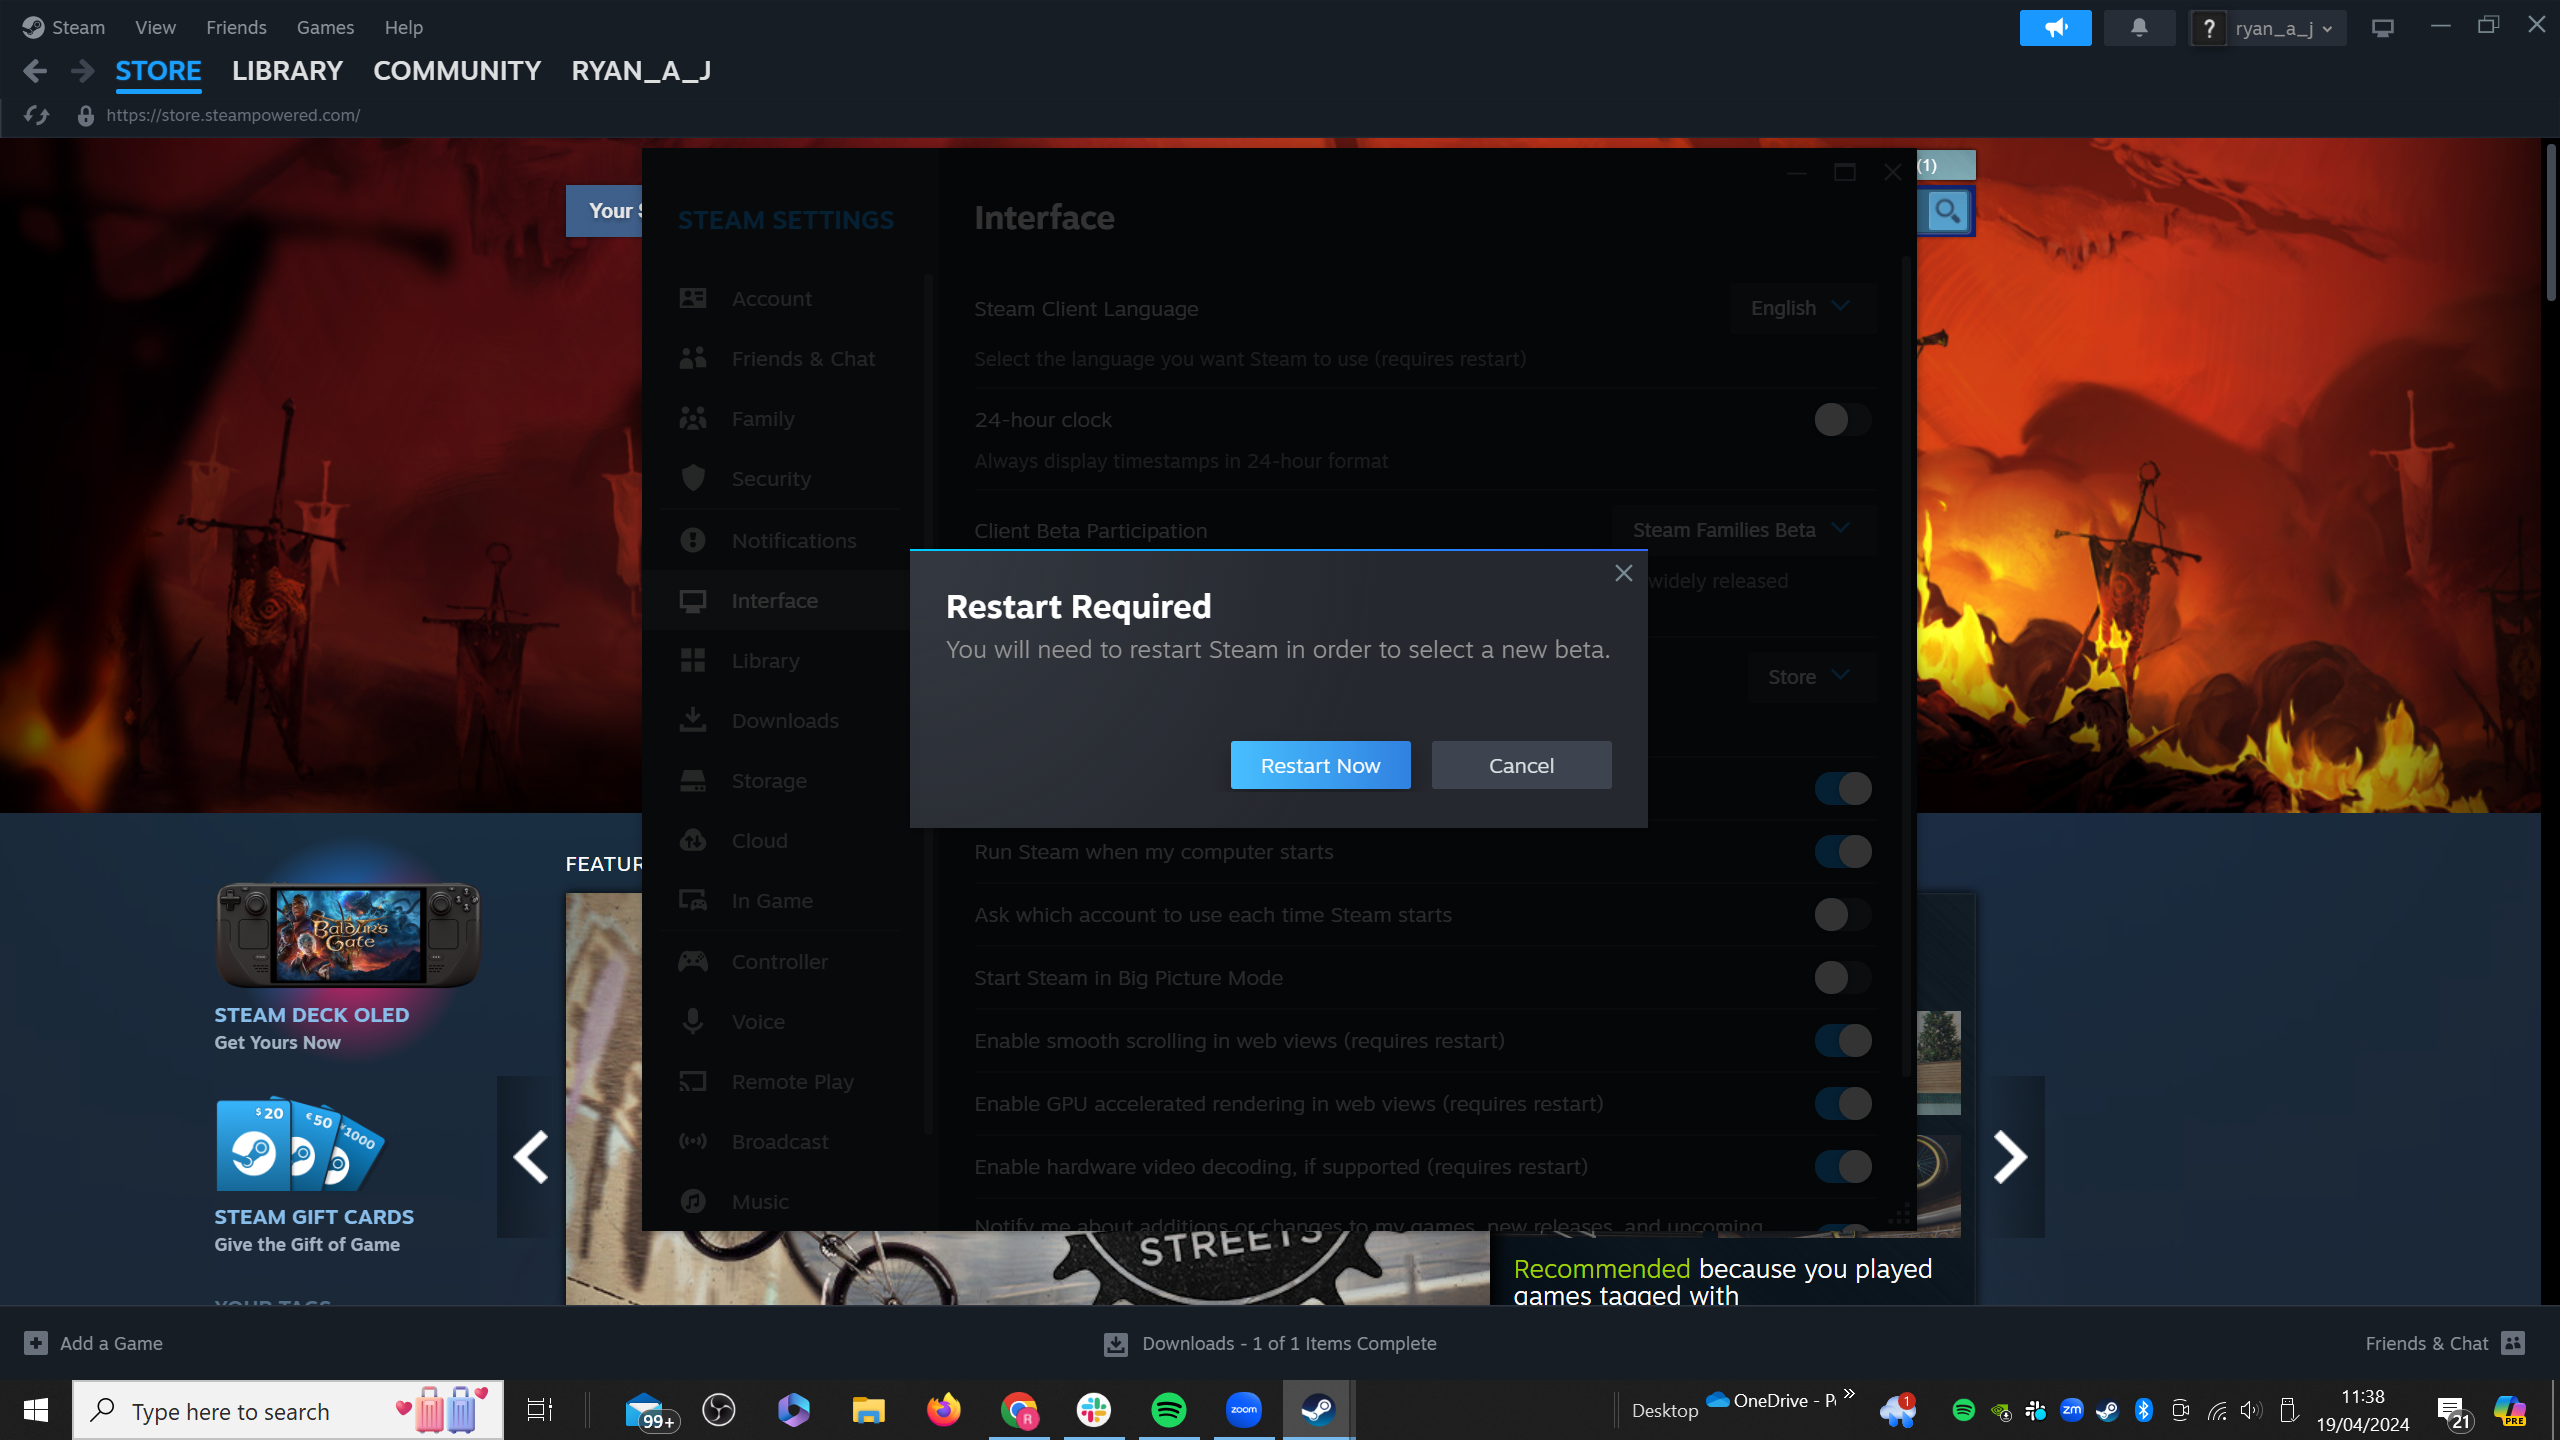Open the ryan_a_j account dropdown
Image resolution: width=2560 pixels, height=1440 pixels.
coord(2283,28)
